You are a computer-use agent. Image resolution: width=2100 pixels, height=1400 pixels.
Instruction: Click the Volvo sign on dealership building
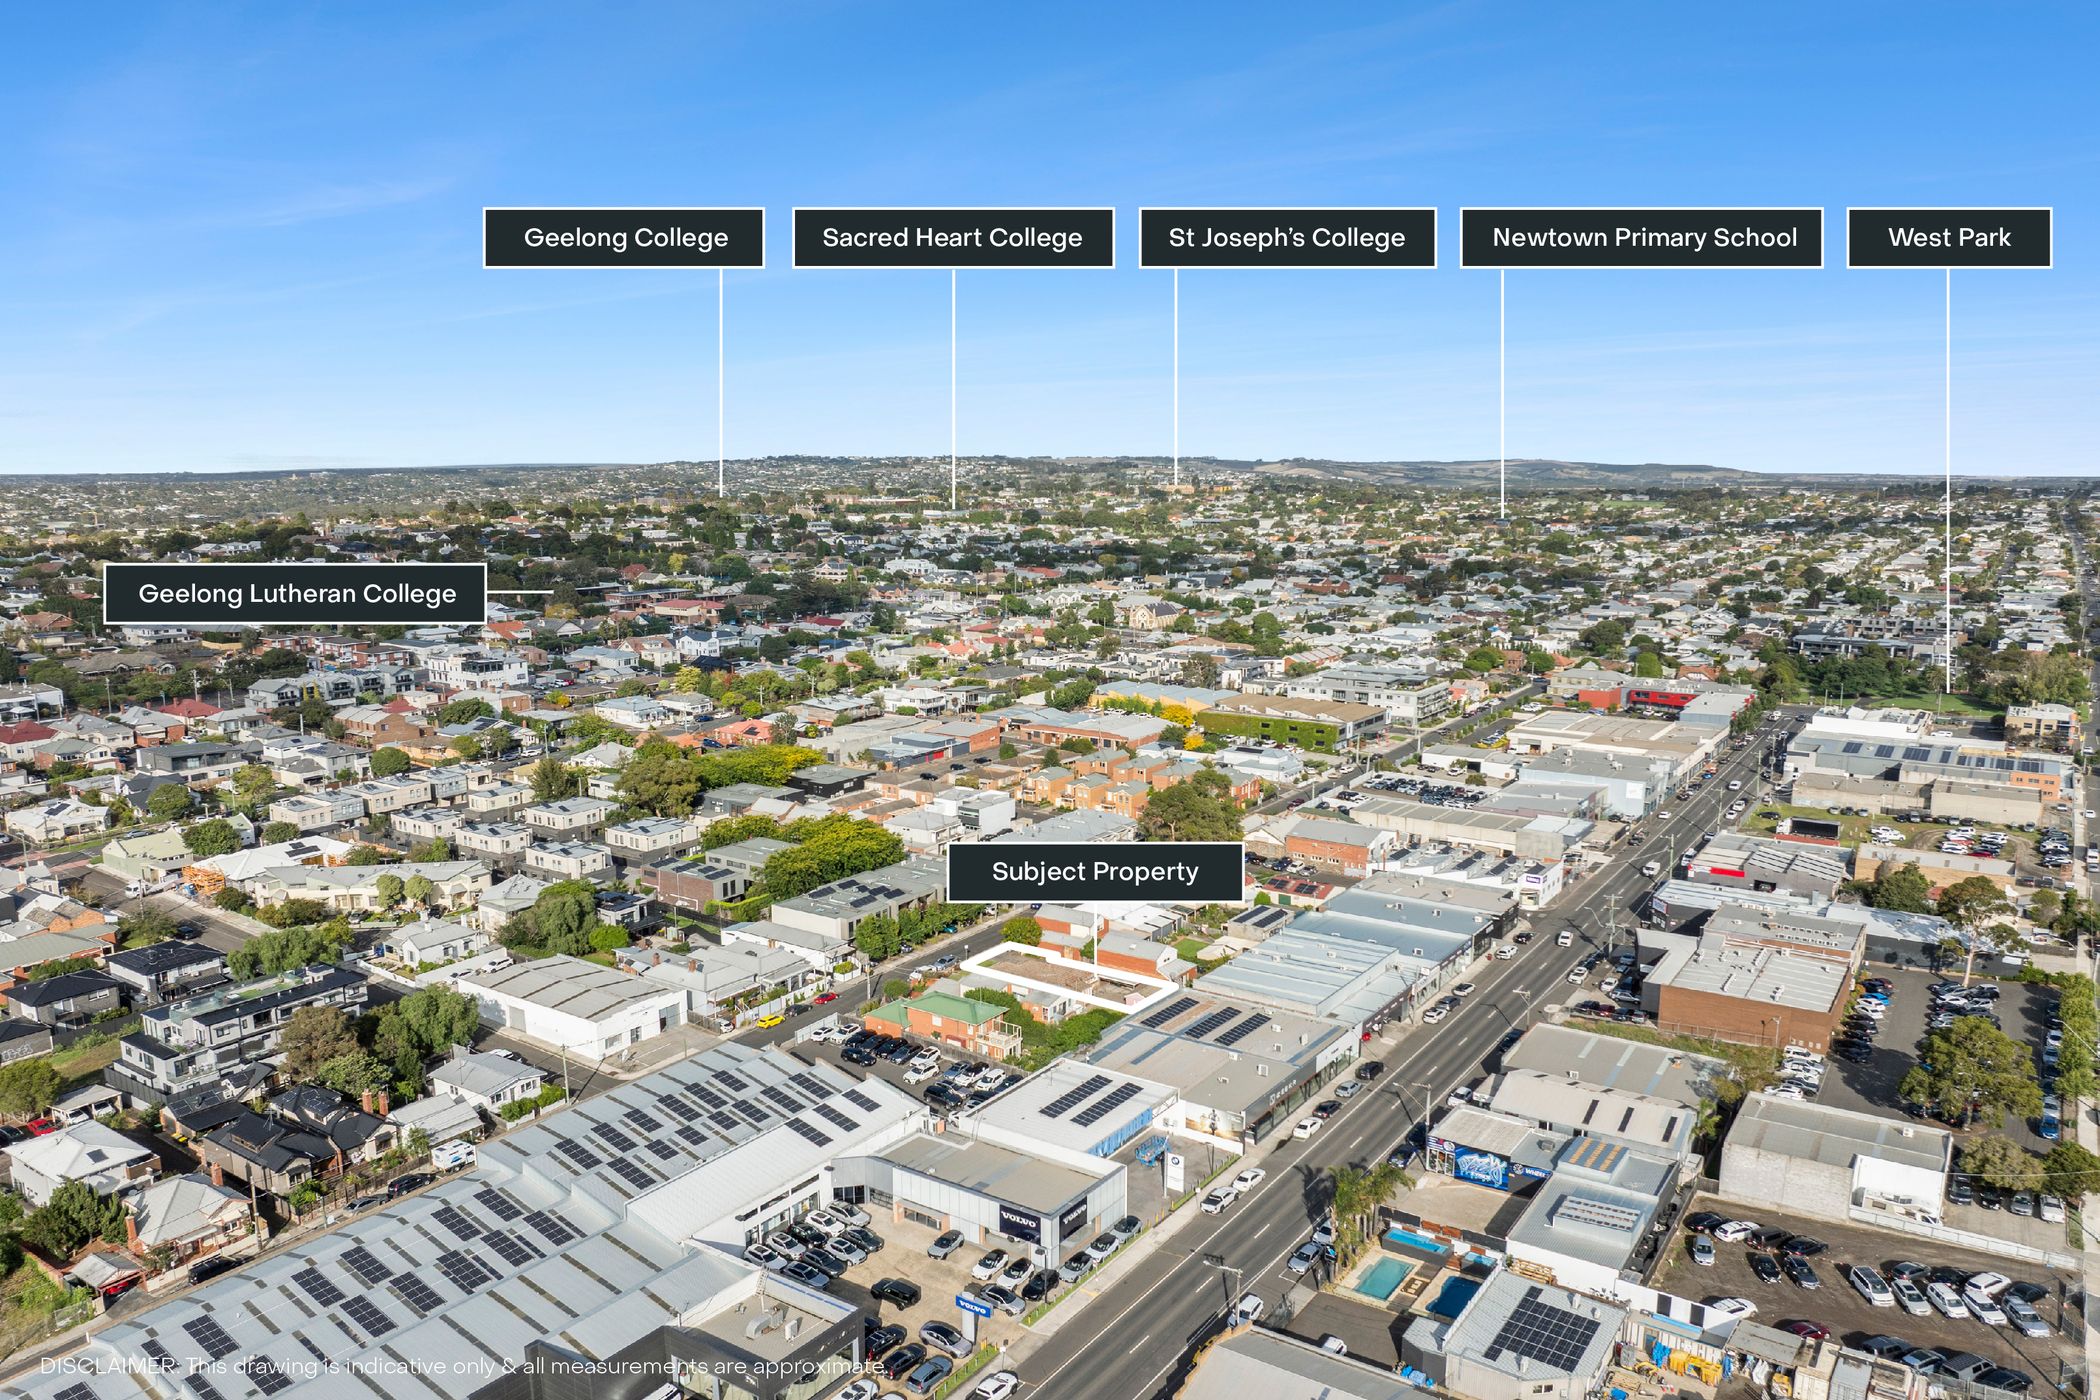(1018, 1221)
